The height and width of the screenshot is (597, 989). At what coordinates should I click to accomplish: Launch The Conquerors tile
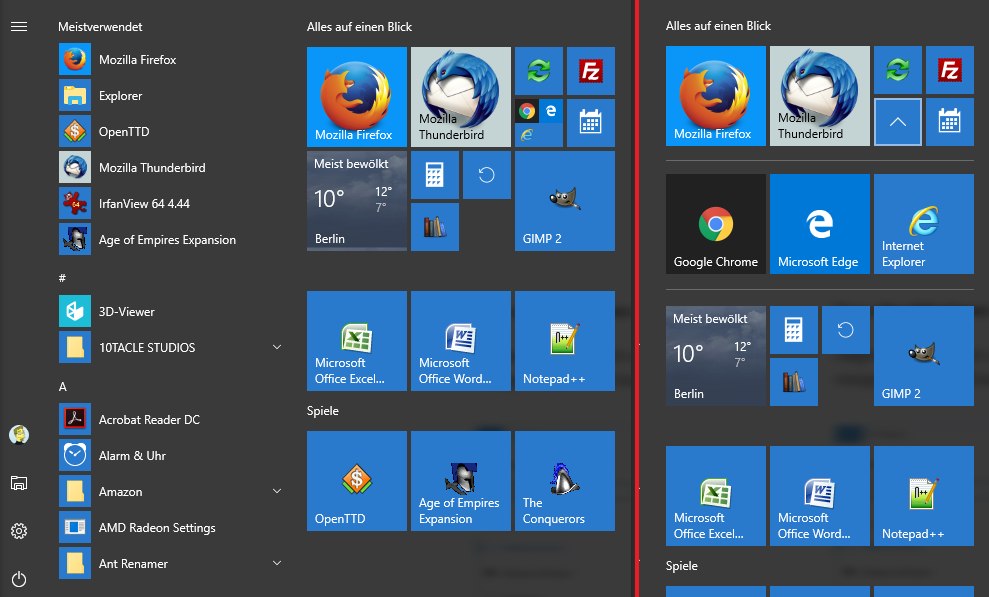pyautogui.click(x=565, y=481)
